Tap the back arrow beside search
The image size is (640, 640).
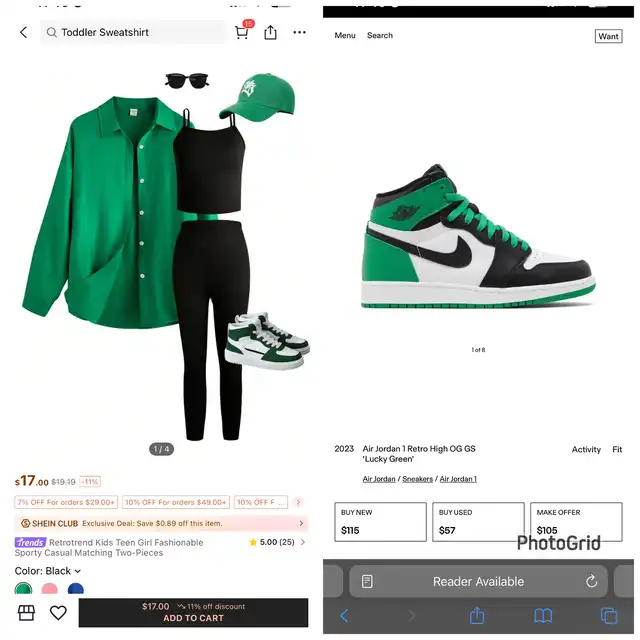pyautogui.click(x=24, y=32)
